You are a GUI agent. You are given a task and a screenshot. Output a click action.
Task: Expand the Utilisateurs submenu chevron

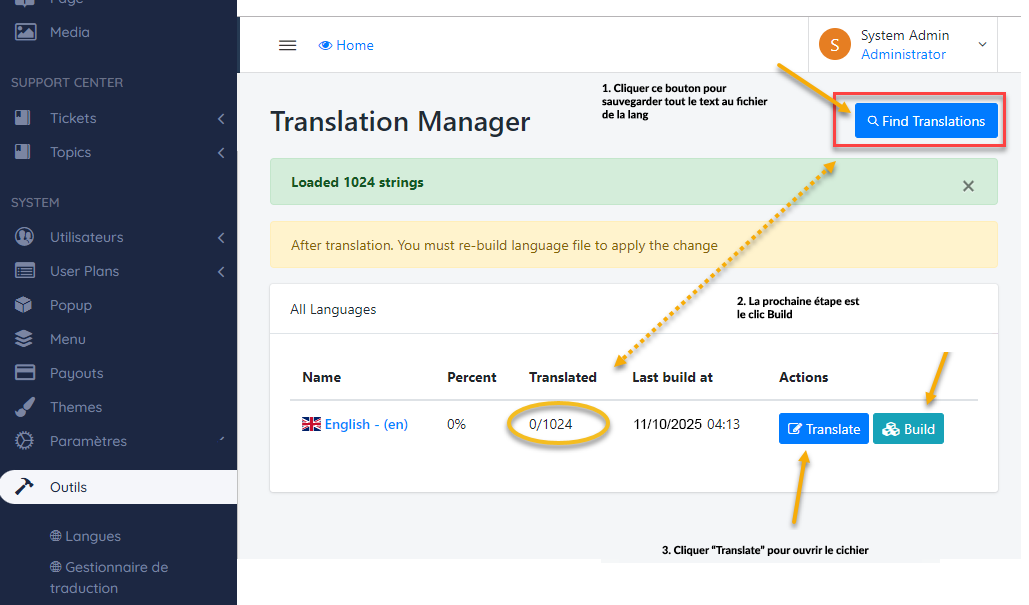point(220,238)
